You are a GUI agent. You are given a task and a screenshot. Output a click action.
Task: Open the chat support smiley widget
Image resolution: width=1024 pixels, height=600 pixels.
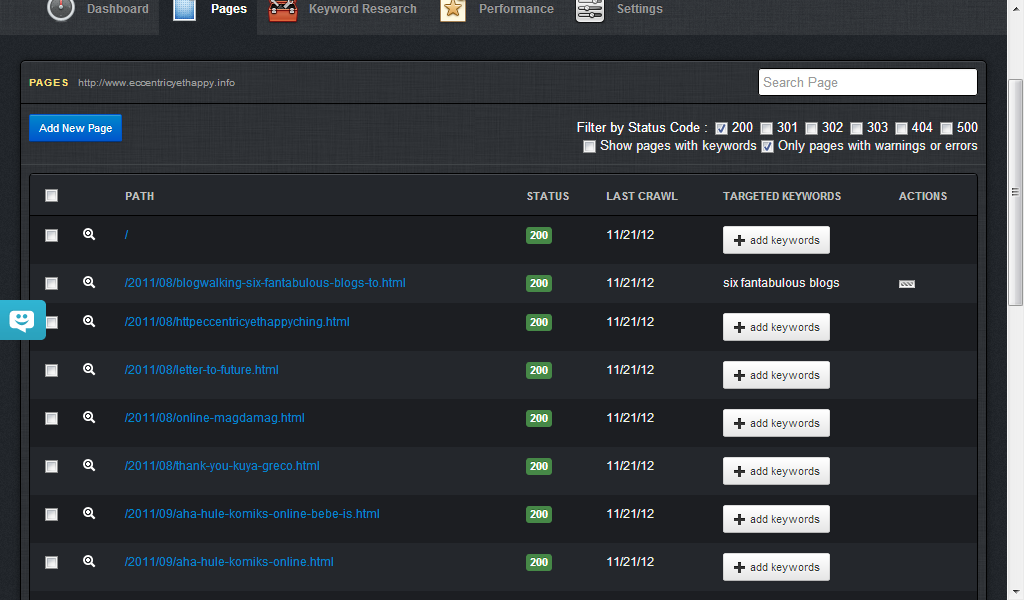23,320
